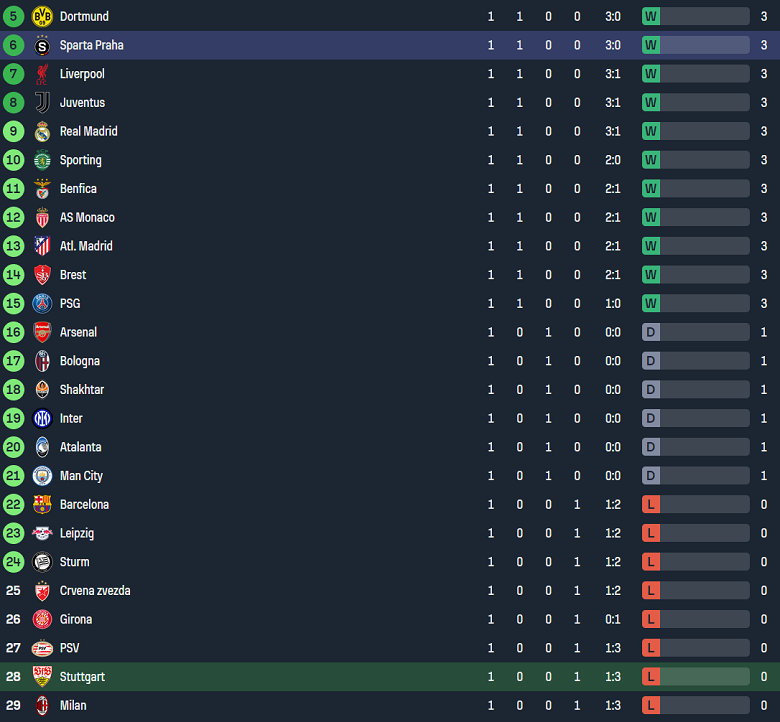This screenshot has width=780, height=722.
Task: Click the Dortmund club crest icon
Action: click(x=42, y=16)
